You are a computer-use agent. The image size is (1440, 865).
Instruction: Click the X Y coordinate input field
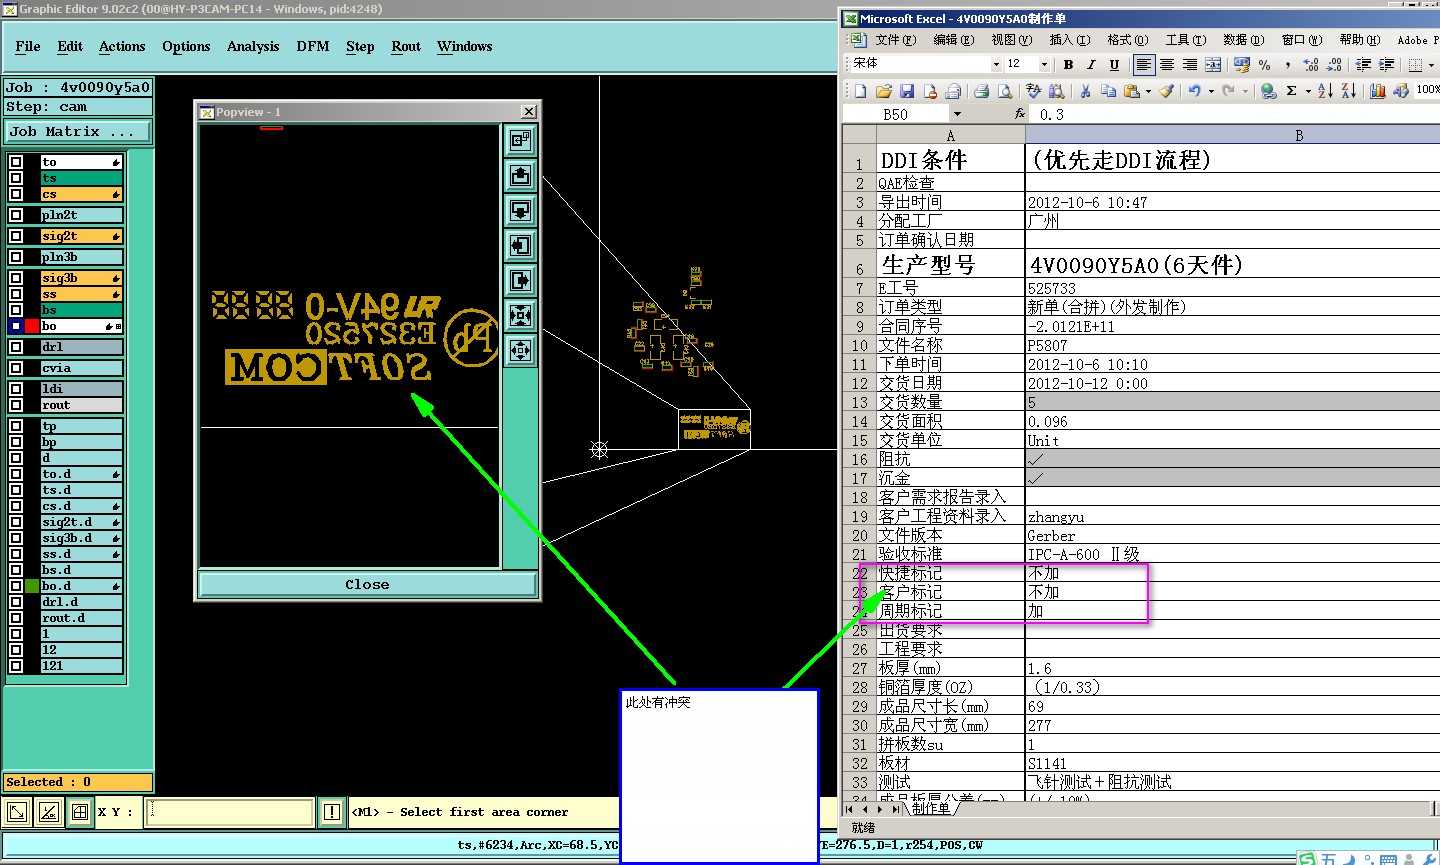click(230, 812)
